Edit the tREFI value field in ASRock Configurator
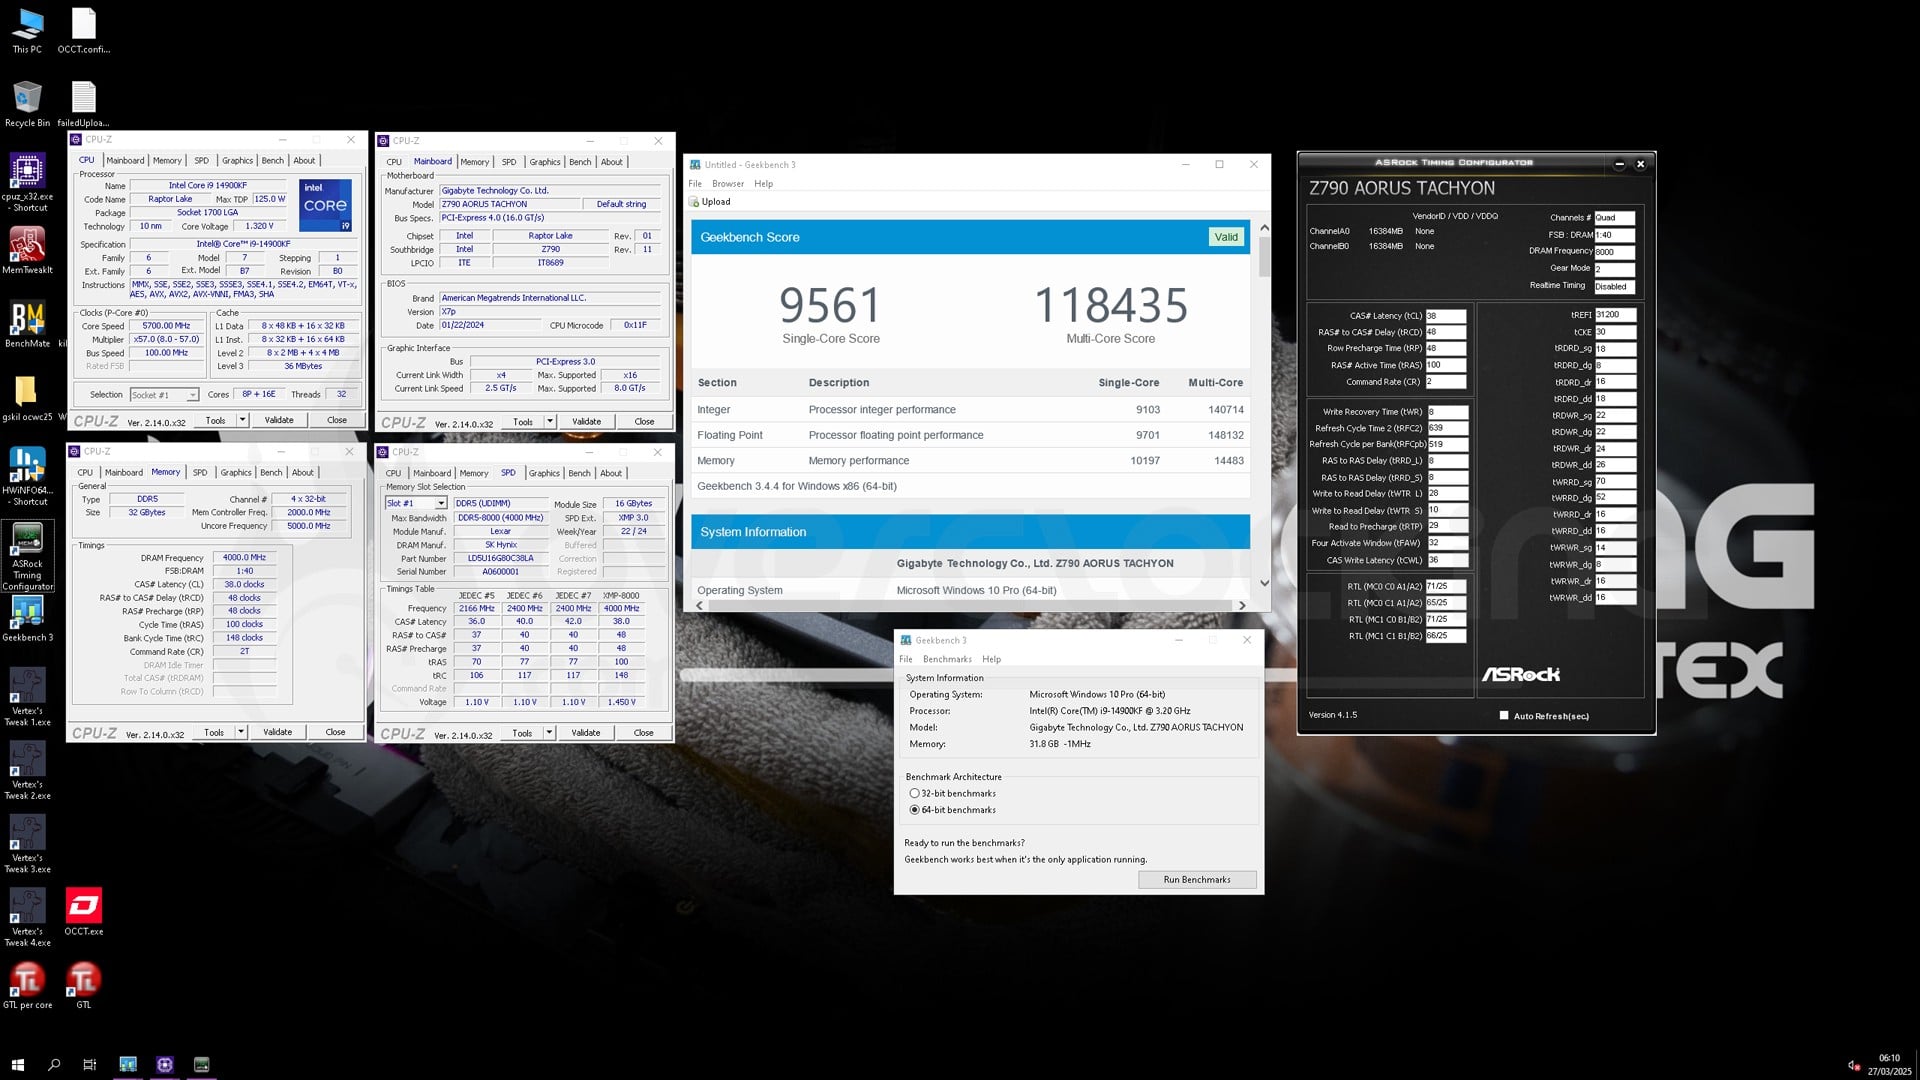The height and width of the screenshot is (1080, 1920). (1615, 315)
